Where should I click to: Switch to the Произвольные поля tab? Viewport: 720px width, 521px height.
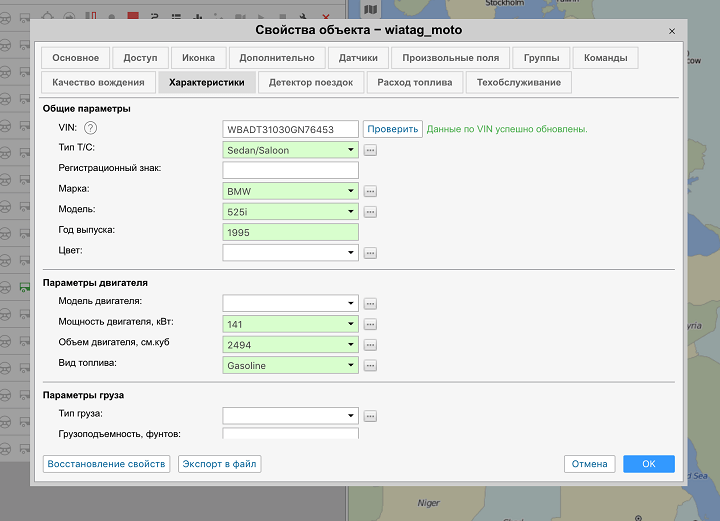point(450,58)
